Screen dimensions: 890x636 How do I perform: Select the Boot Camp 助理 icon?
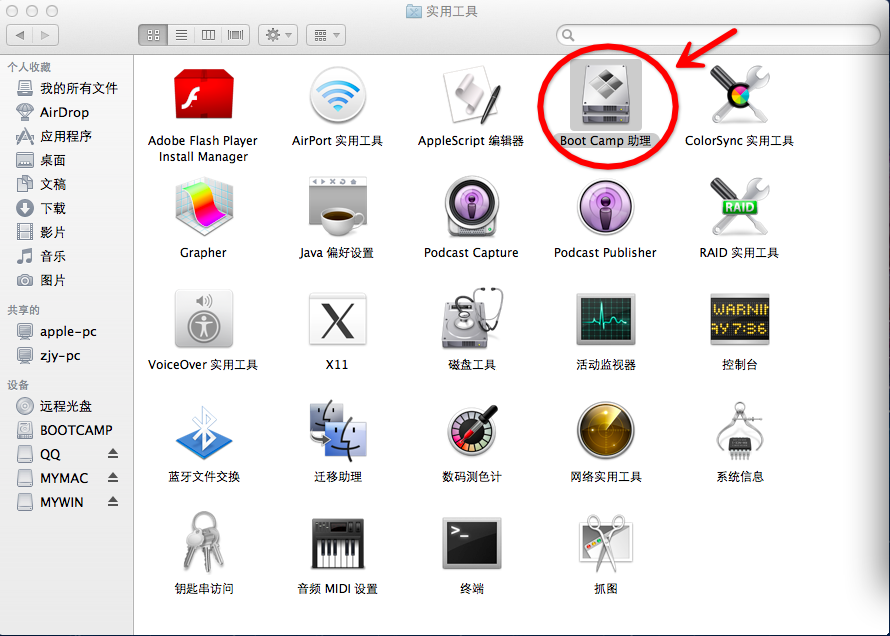(x=606, y=95)
